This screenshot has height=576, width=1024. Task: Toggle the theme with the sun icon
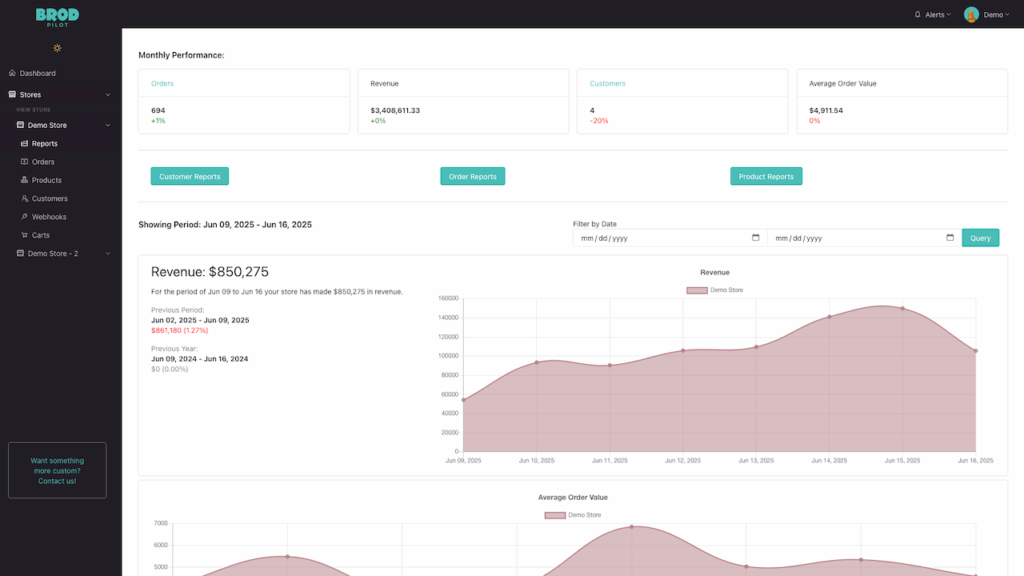pos(57,47)
